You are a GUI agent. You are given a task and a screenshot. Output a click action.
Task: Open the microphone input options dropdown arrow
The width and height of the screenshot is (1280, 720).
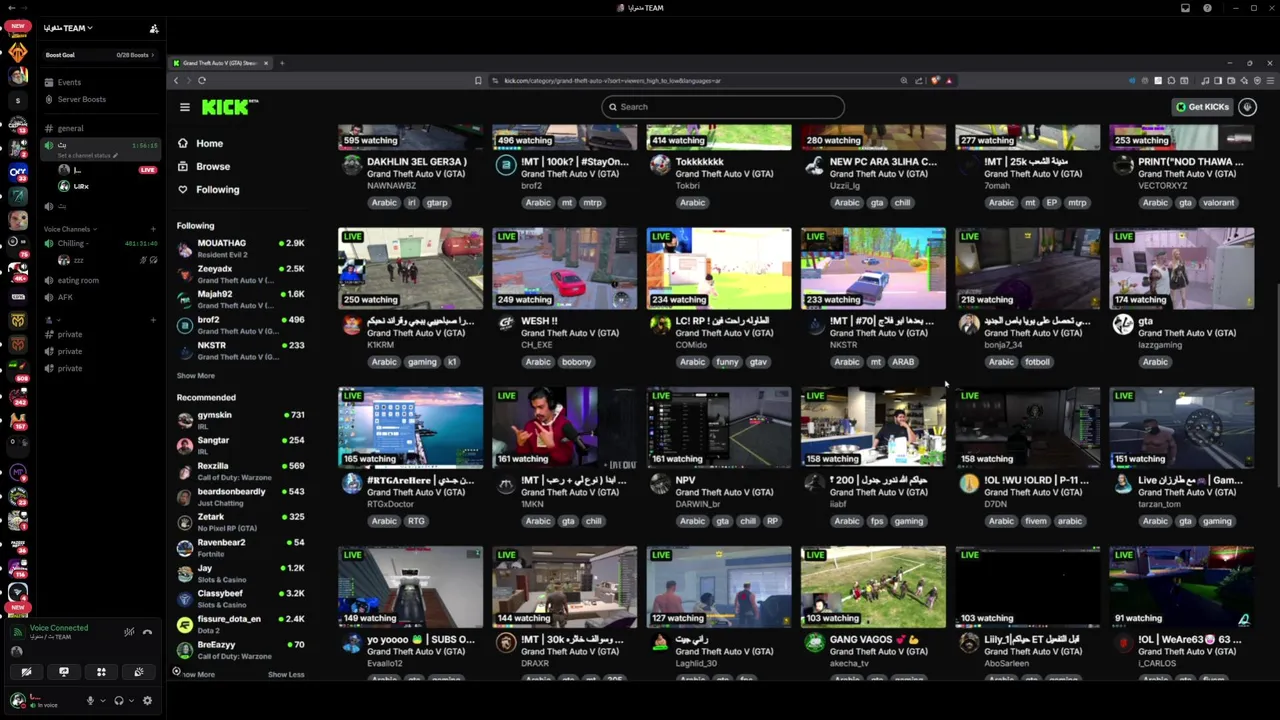tap(101, 701)
